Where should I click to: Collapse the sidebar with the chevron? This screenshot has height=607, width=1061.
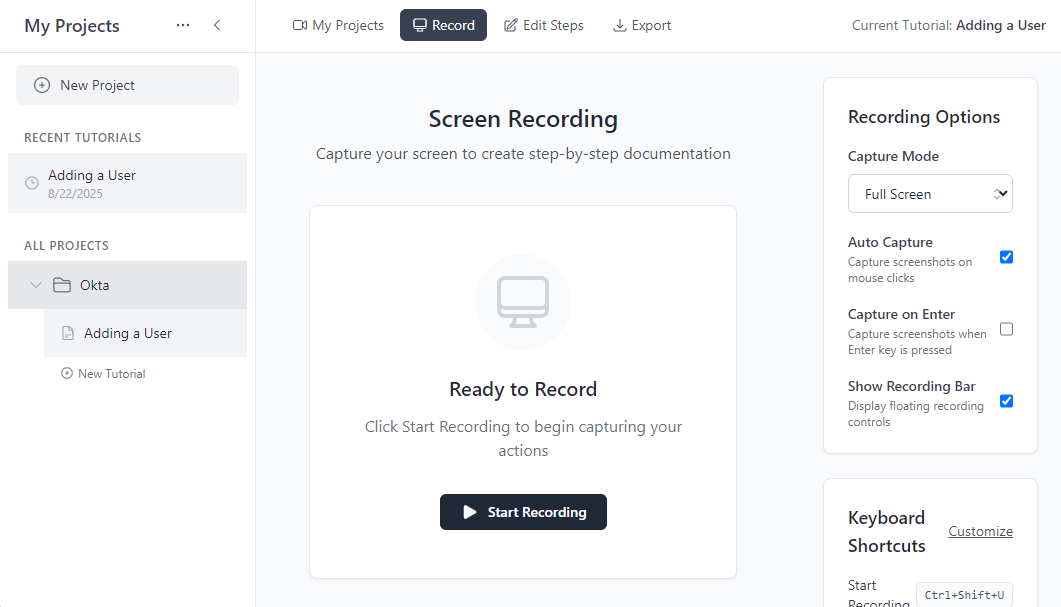pyautogui.click(x=217, y=25)
